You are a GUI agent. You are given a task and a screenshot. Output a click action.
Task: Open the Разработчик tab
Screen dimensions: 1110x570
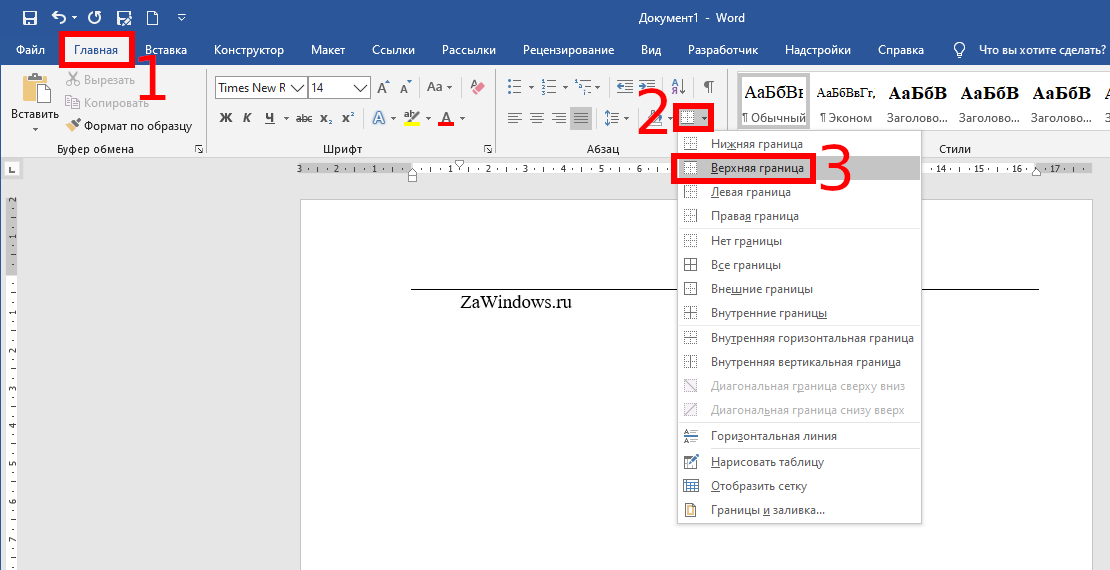723,50
